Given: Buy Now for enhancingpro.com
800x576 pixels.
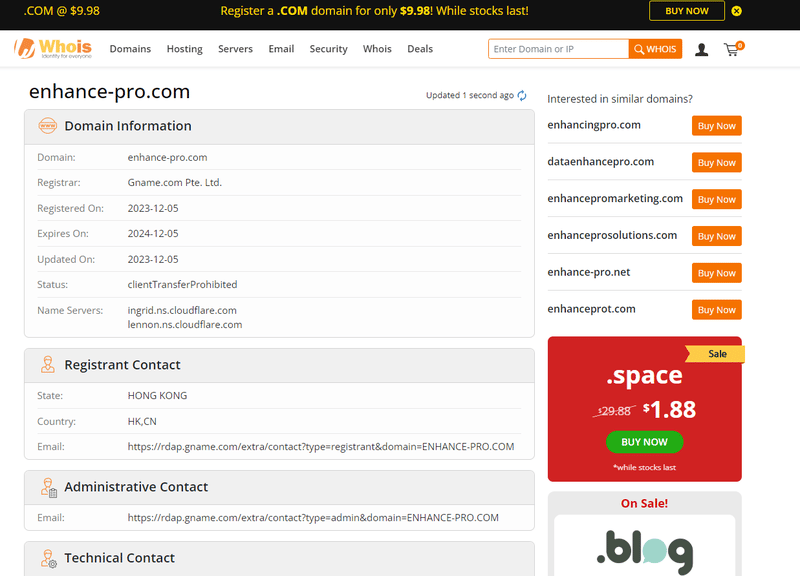Looking at the screenshot, I should [716, 126].
